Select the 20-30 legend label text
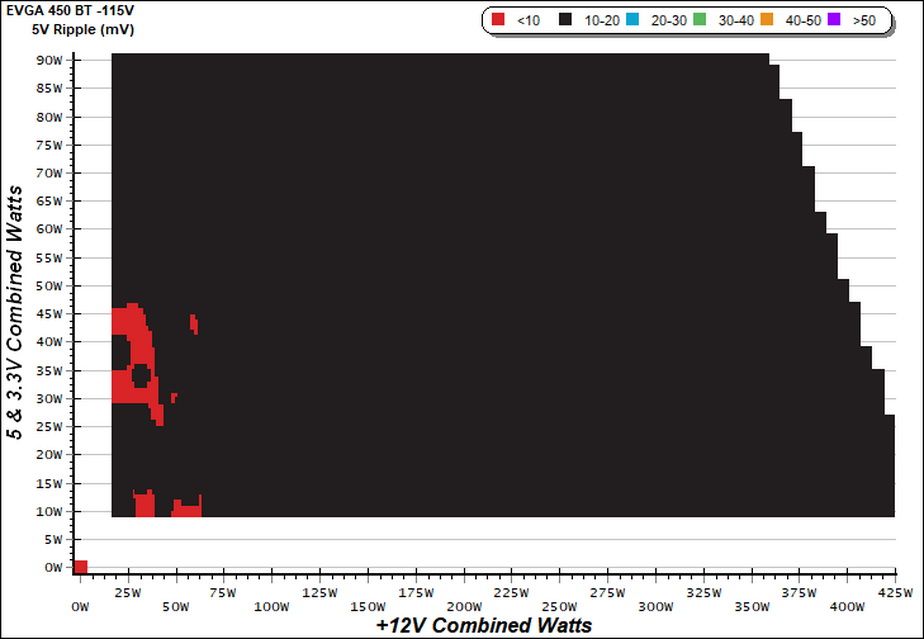 (669, 21)
